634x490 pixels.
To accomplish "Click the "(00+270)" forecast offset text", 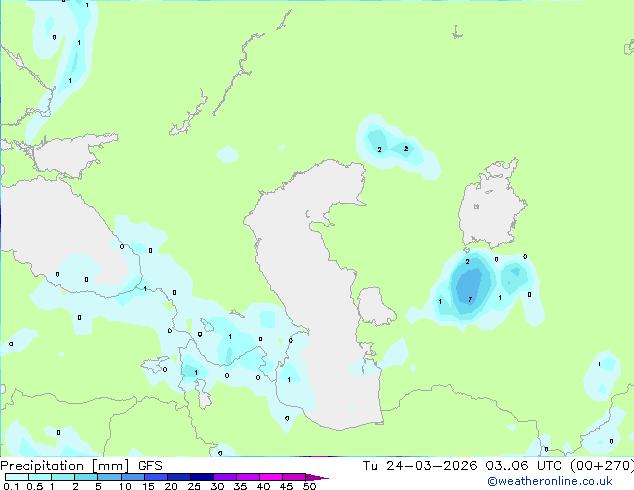I will [602, 466].
